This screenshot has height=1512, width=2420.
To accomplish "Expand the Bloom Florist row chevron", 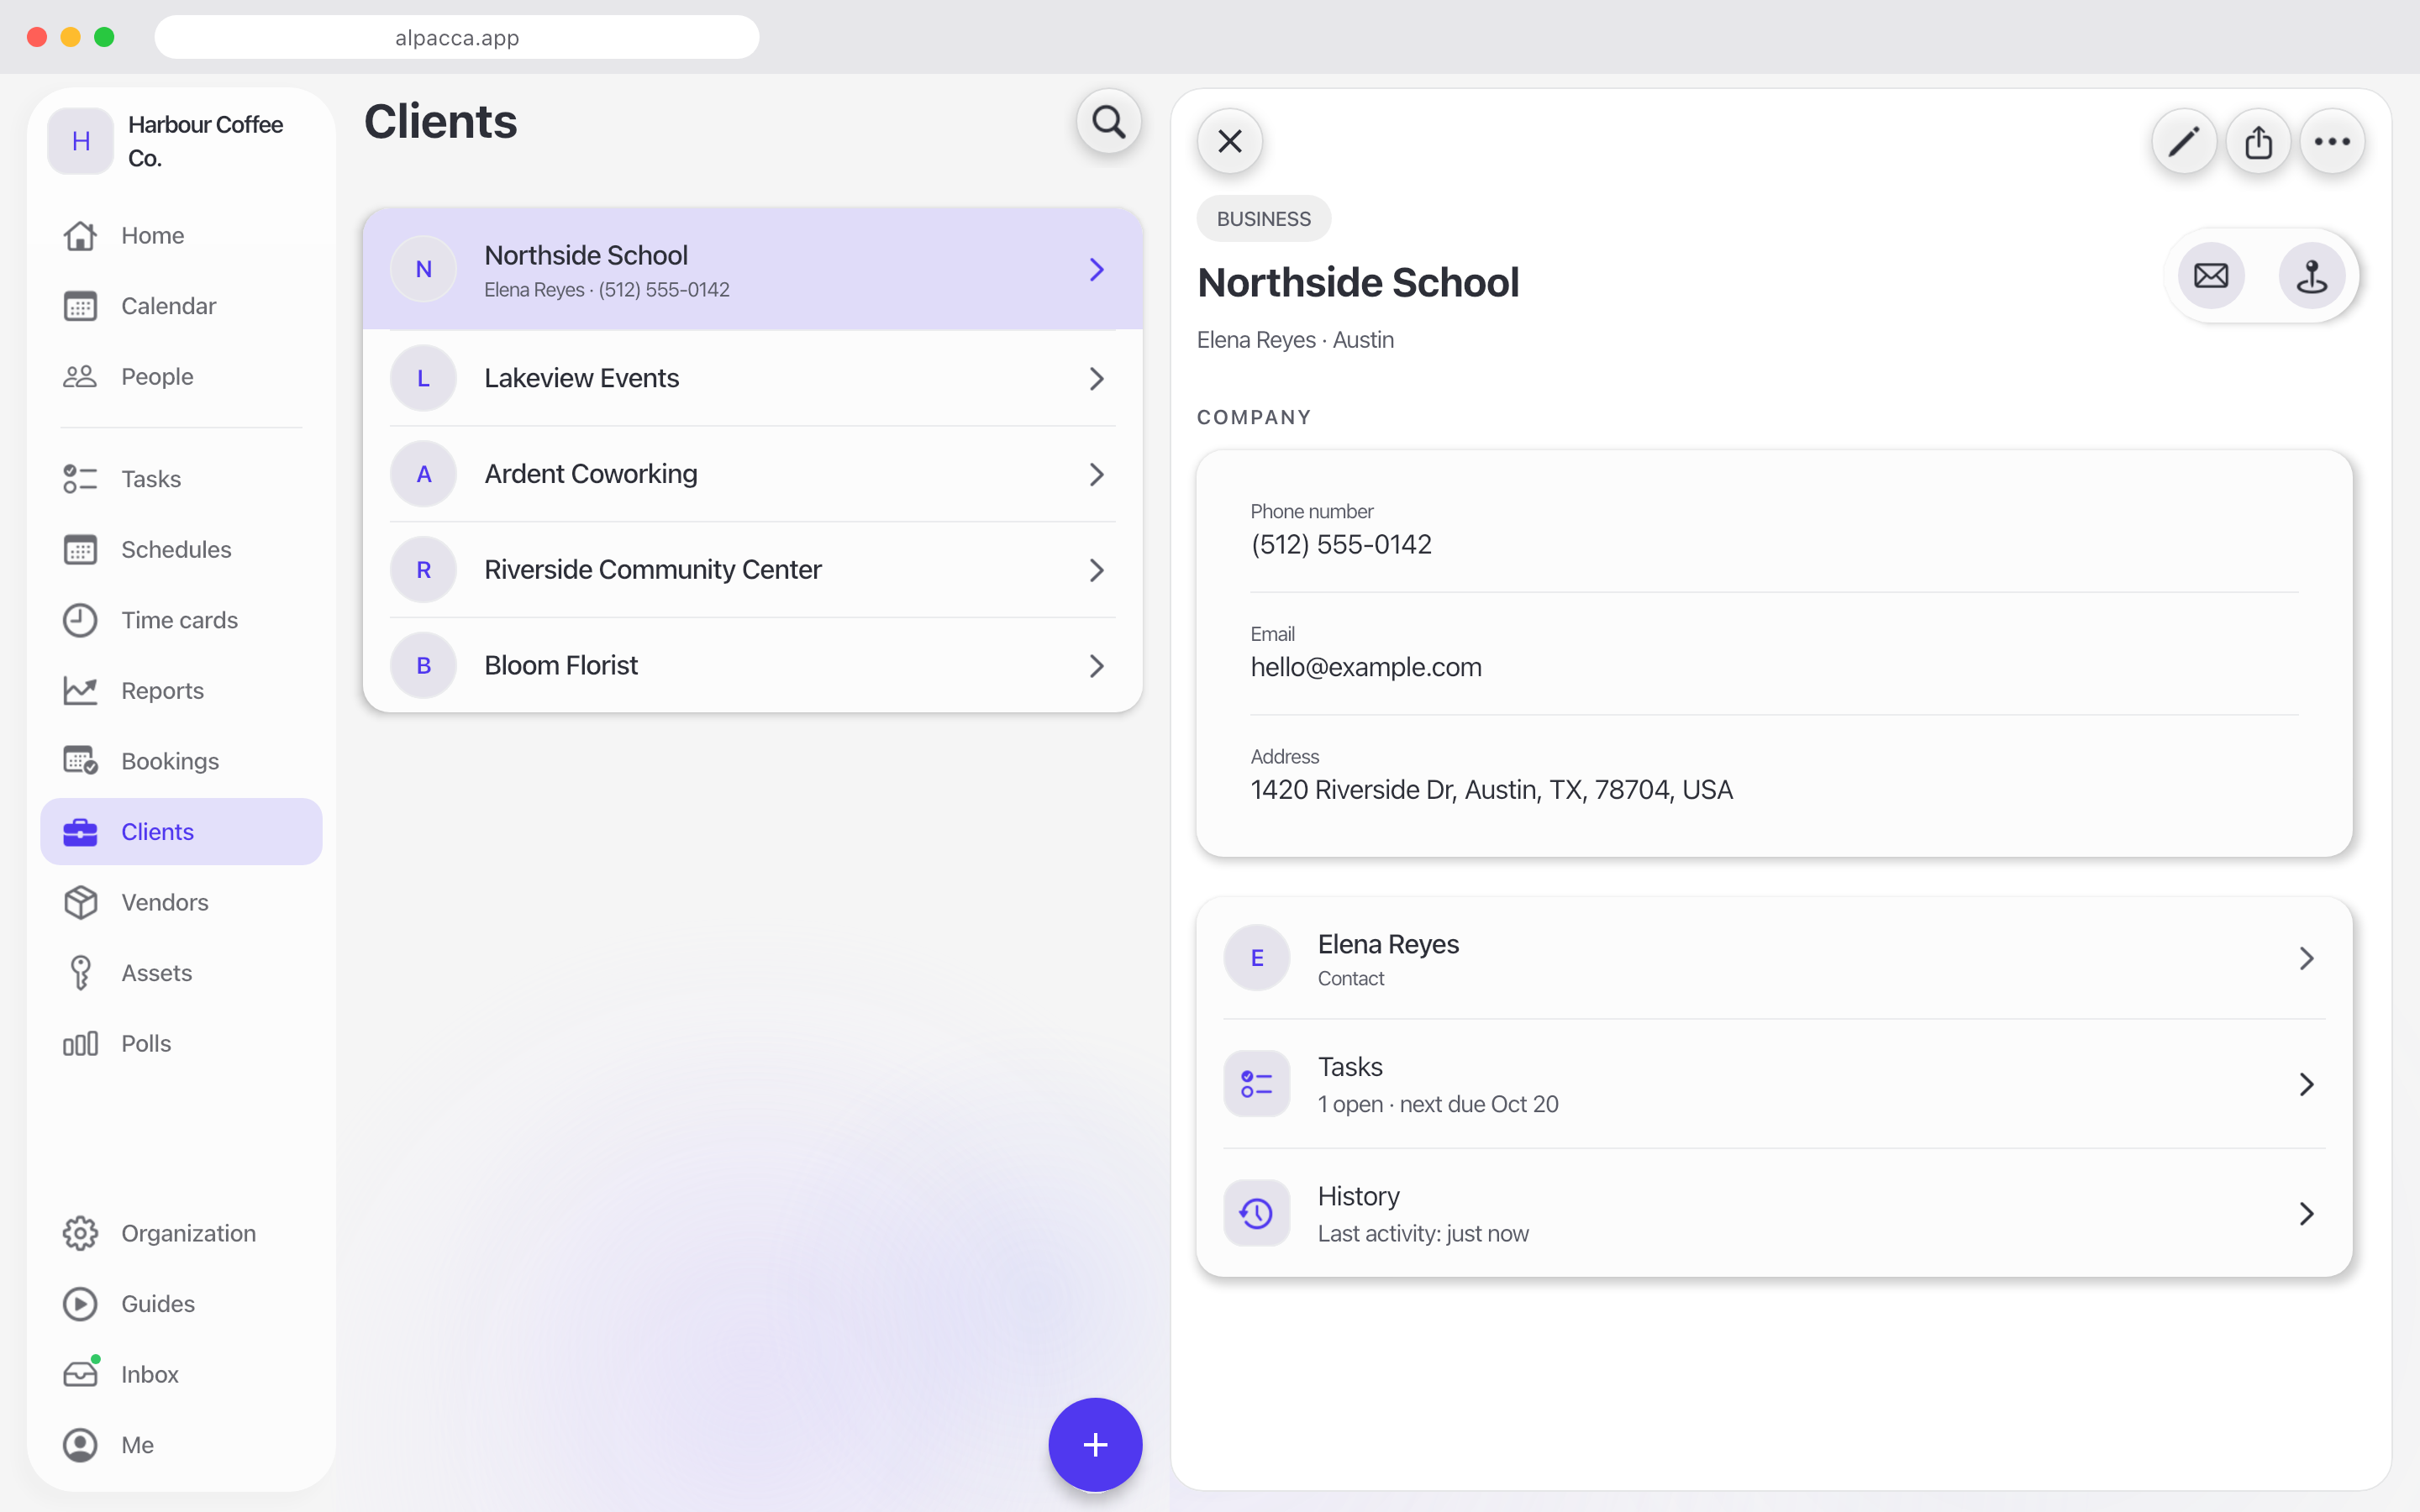I will pyautogui.click(x=1097, y=666).
